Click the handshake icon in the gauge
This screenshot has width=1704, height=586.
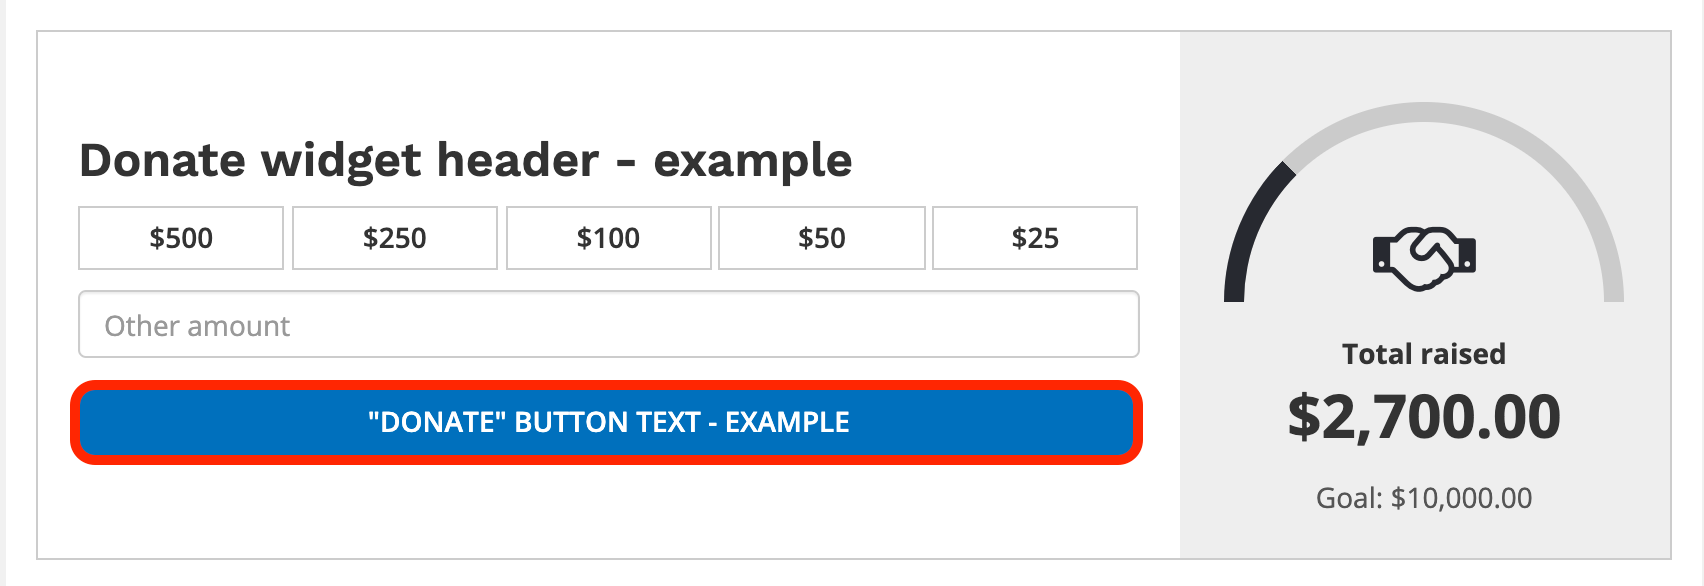[x=1424, y=258]
